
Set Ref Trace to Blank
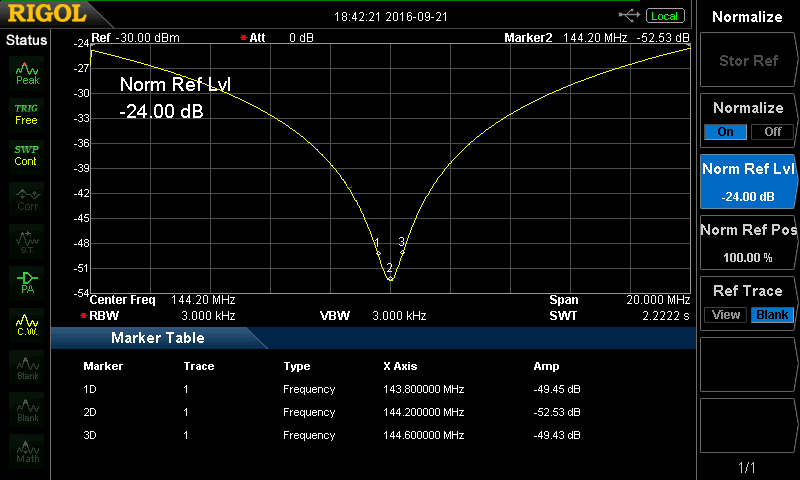(x=771, y=315)
